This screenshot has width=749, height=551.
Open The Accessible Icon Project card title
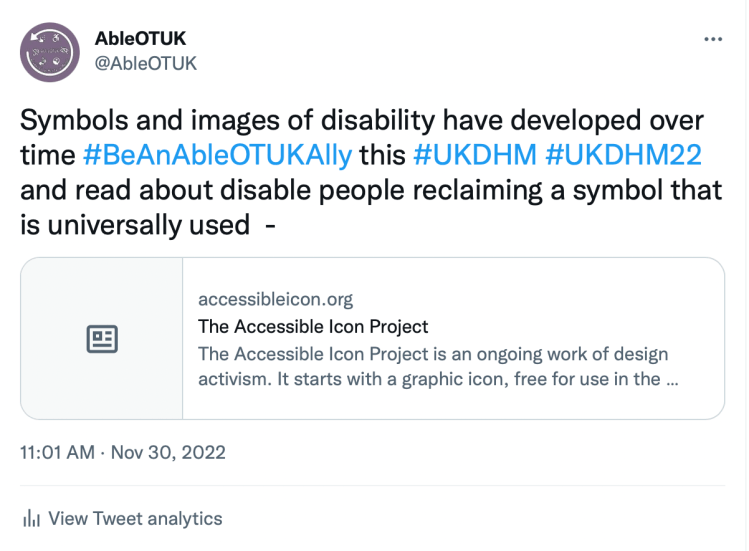tap(313, 326)
